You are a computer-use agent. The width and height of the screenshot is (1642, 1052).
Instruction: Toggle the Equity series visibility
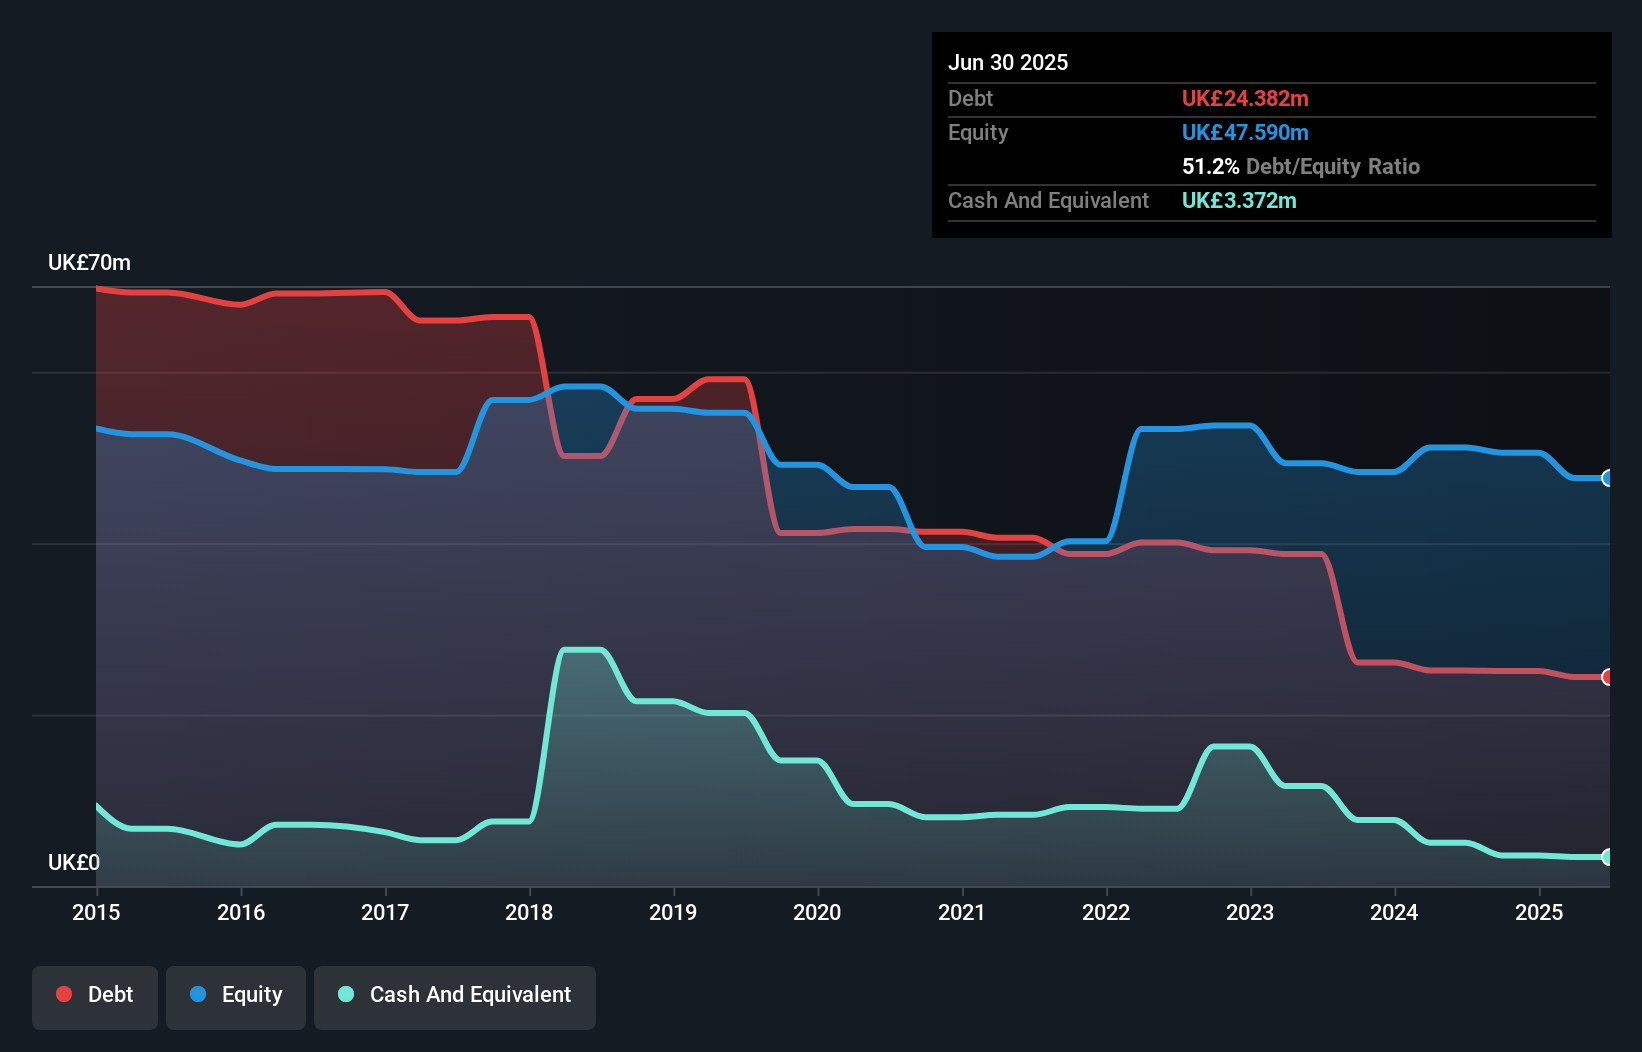(235, 997)
